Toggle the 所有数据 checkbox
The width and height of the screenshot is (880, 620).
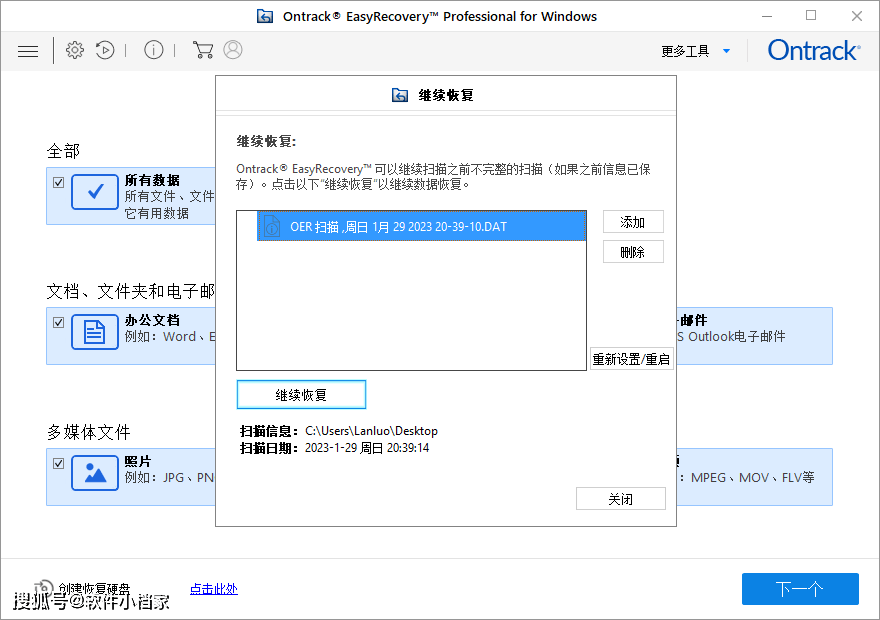(x=58, y=182)
